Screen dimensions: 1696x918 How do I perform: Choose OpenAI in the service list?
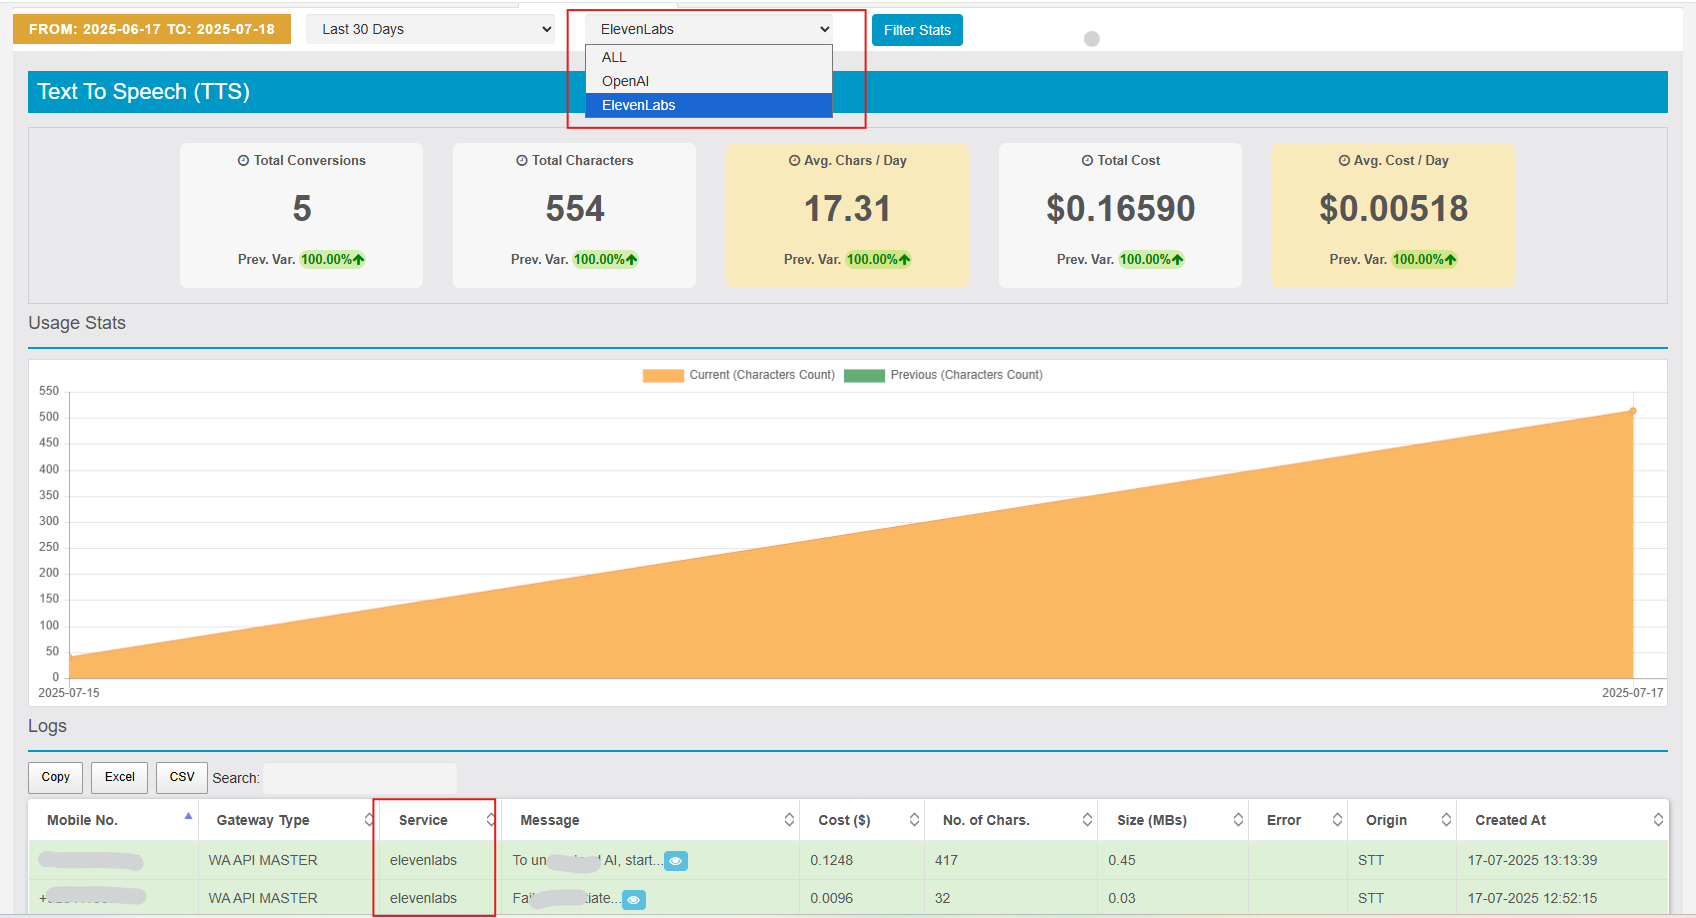[x=625, y=81]
